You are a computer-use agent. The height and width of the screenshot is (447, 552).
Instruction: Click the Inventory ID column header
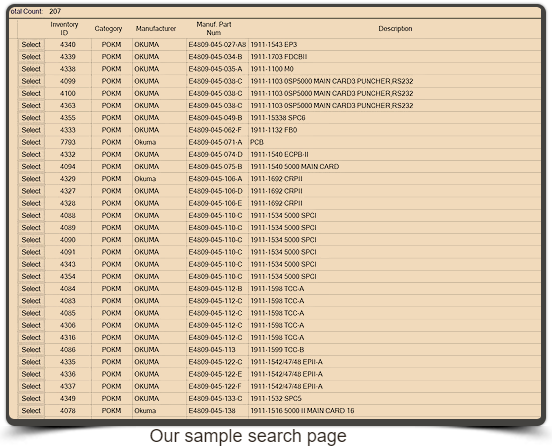pos(64,29)
